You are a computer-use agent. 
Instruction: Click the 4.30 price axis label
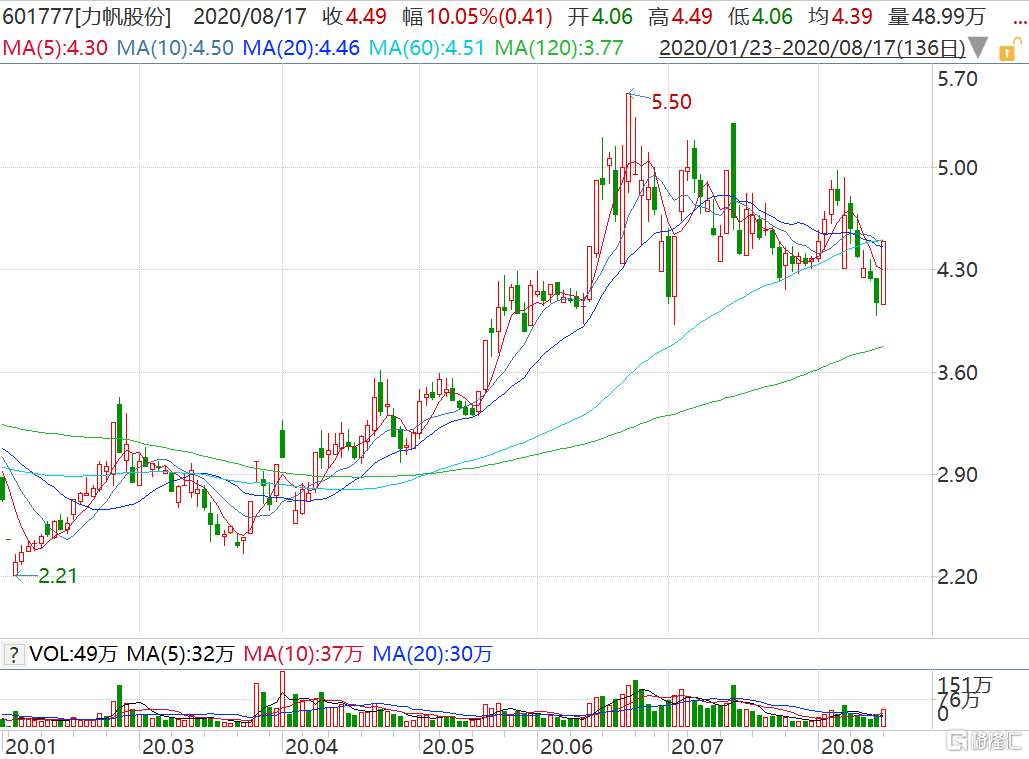click(957, 270)
